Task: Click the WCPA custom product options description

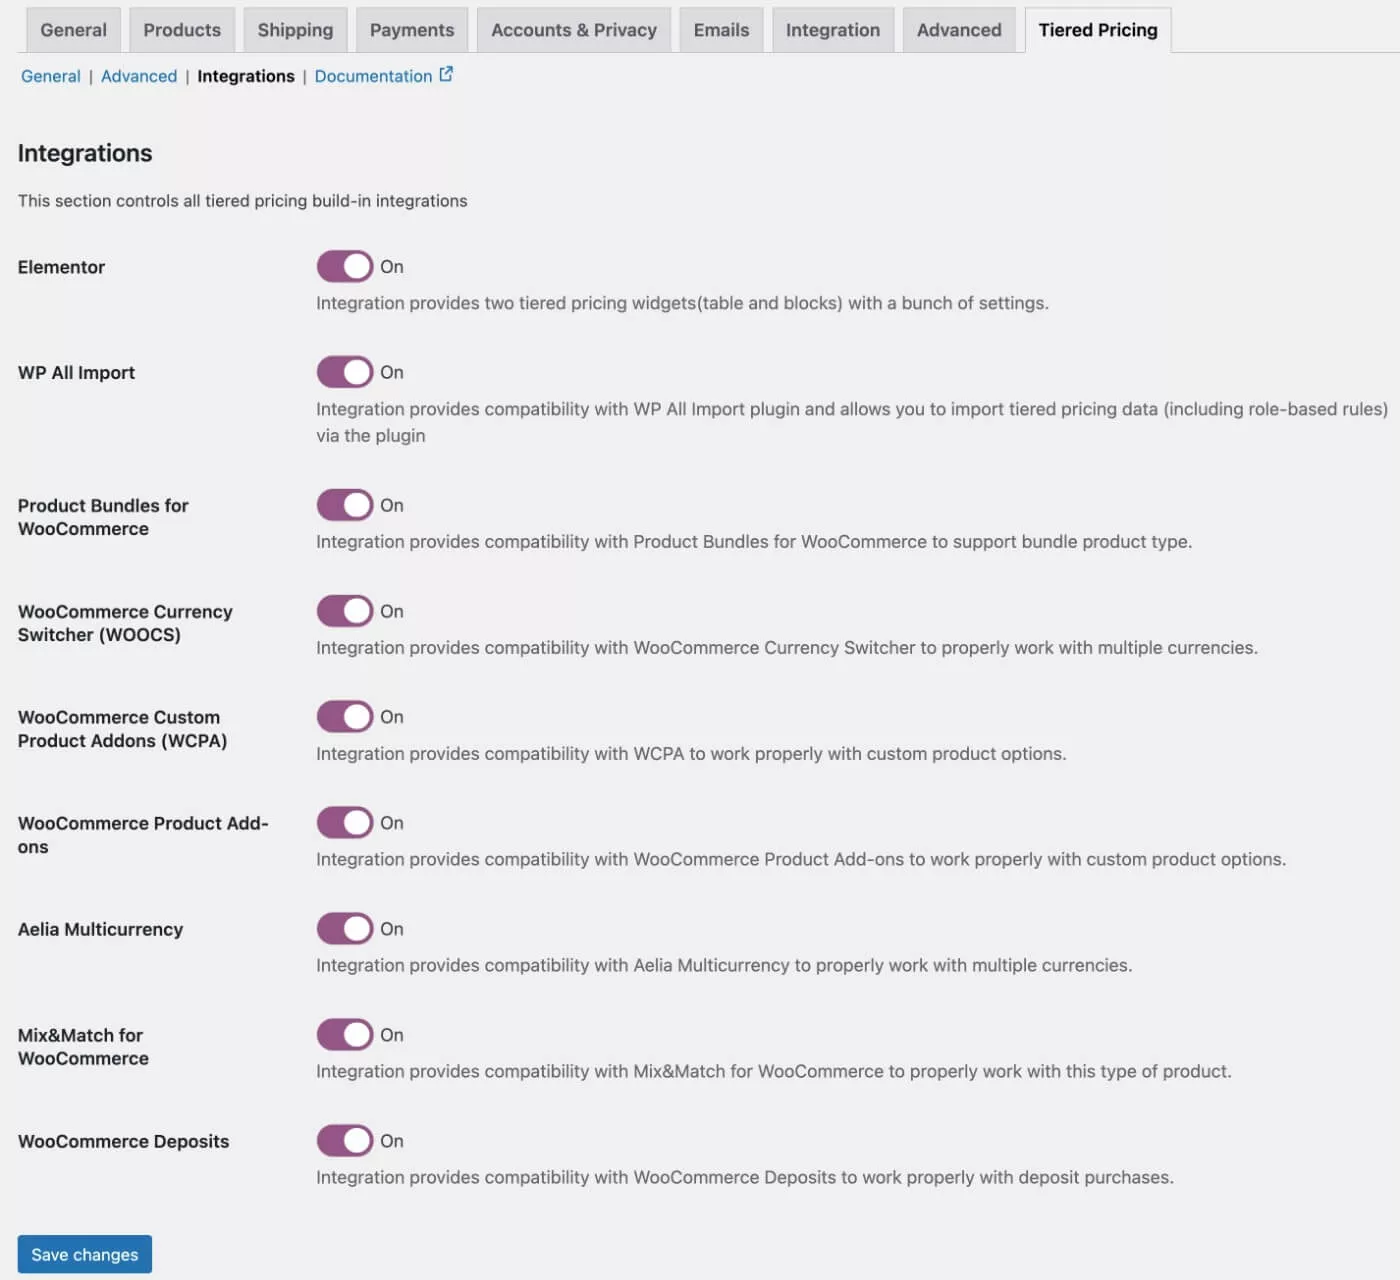Action: [691, 753]
